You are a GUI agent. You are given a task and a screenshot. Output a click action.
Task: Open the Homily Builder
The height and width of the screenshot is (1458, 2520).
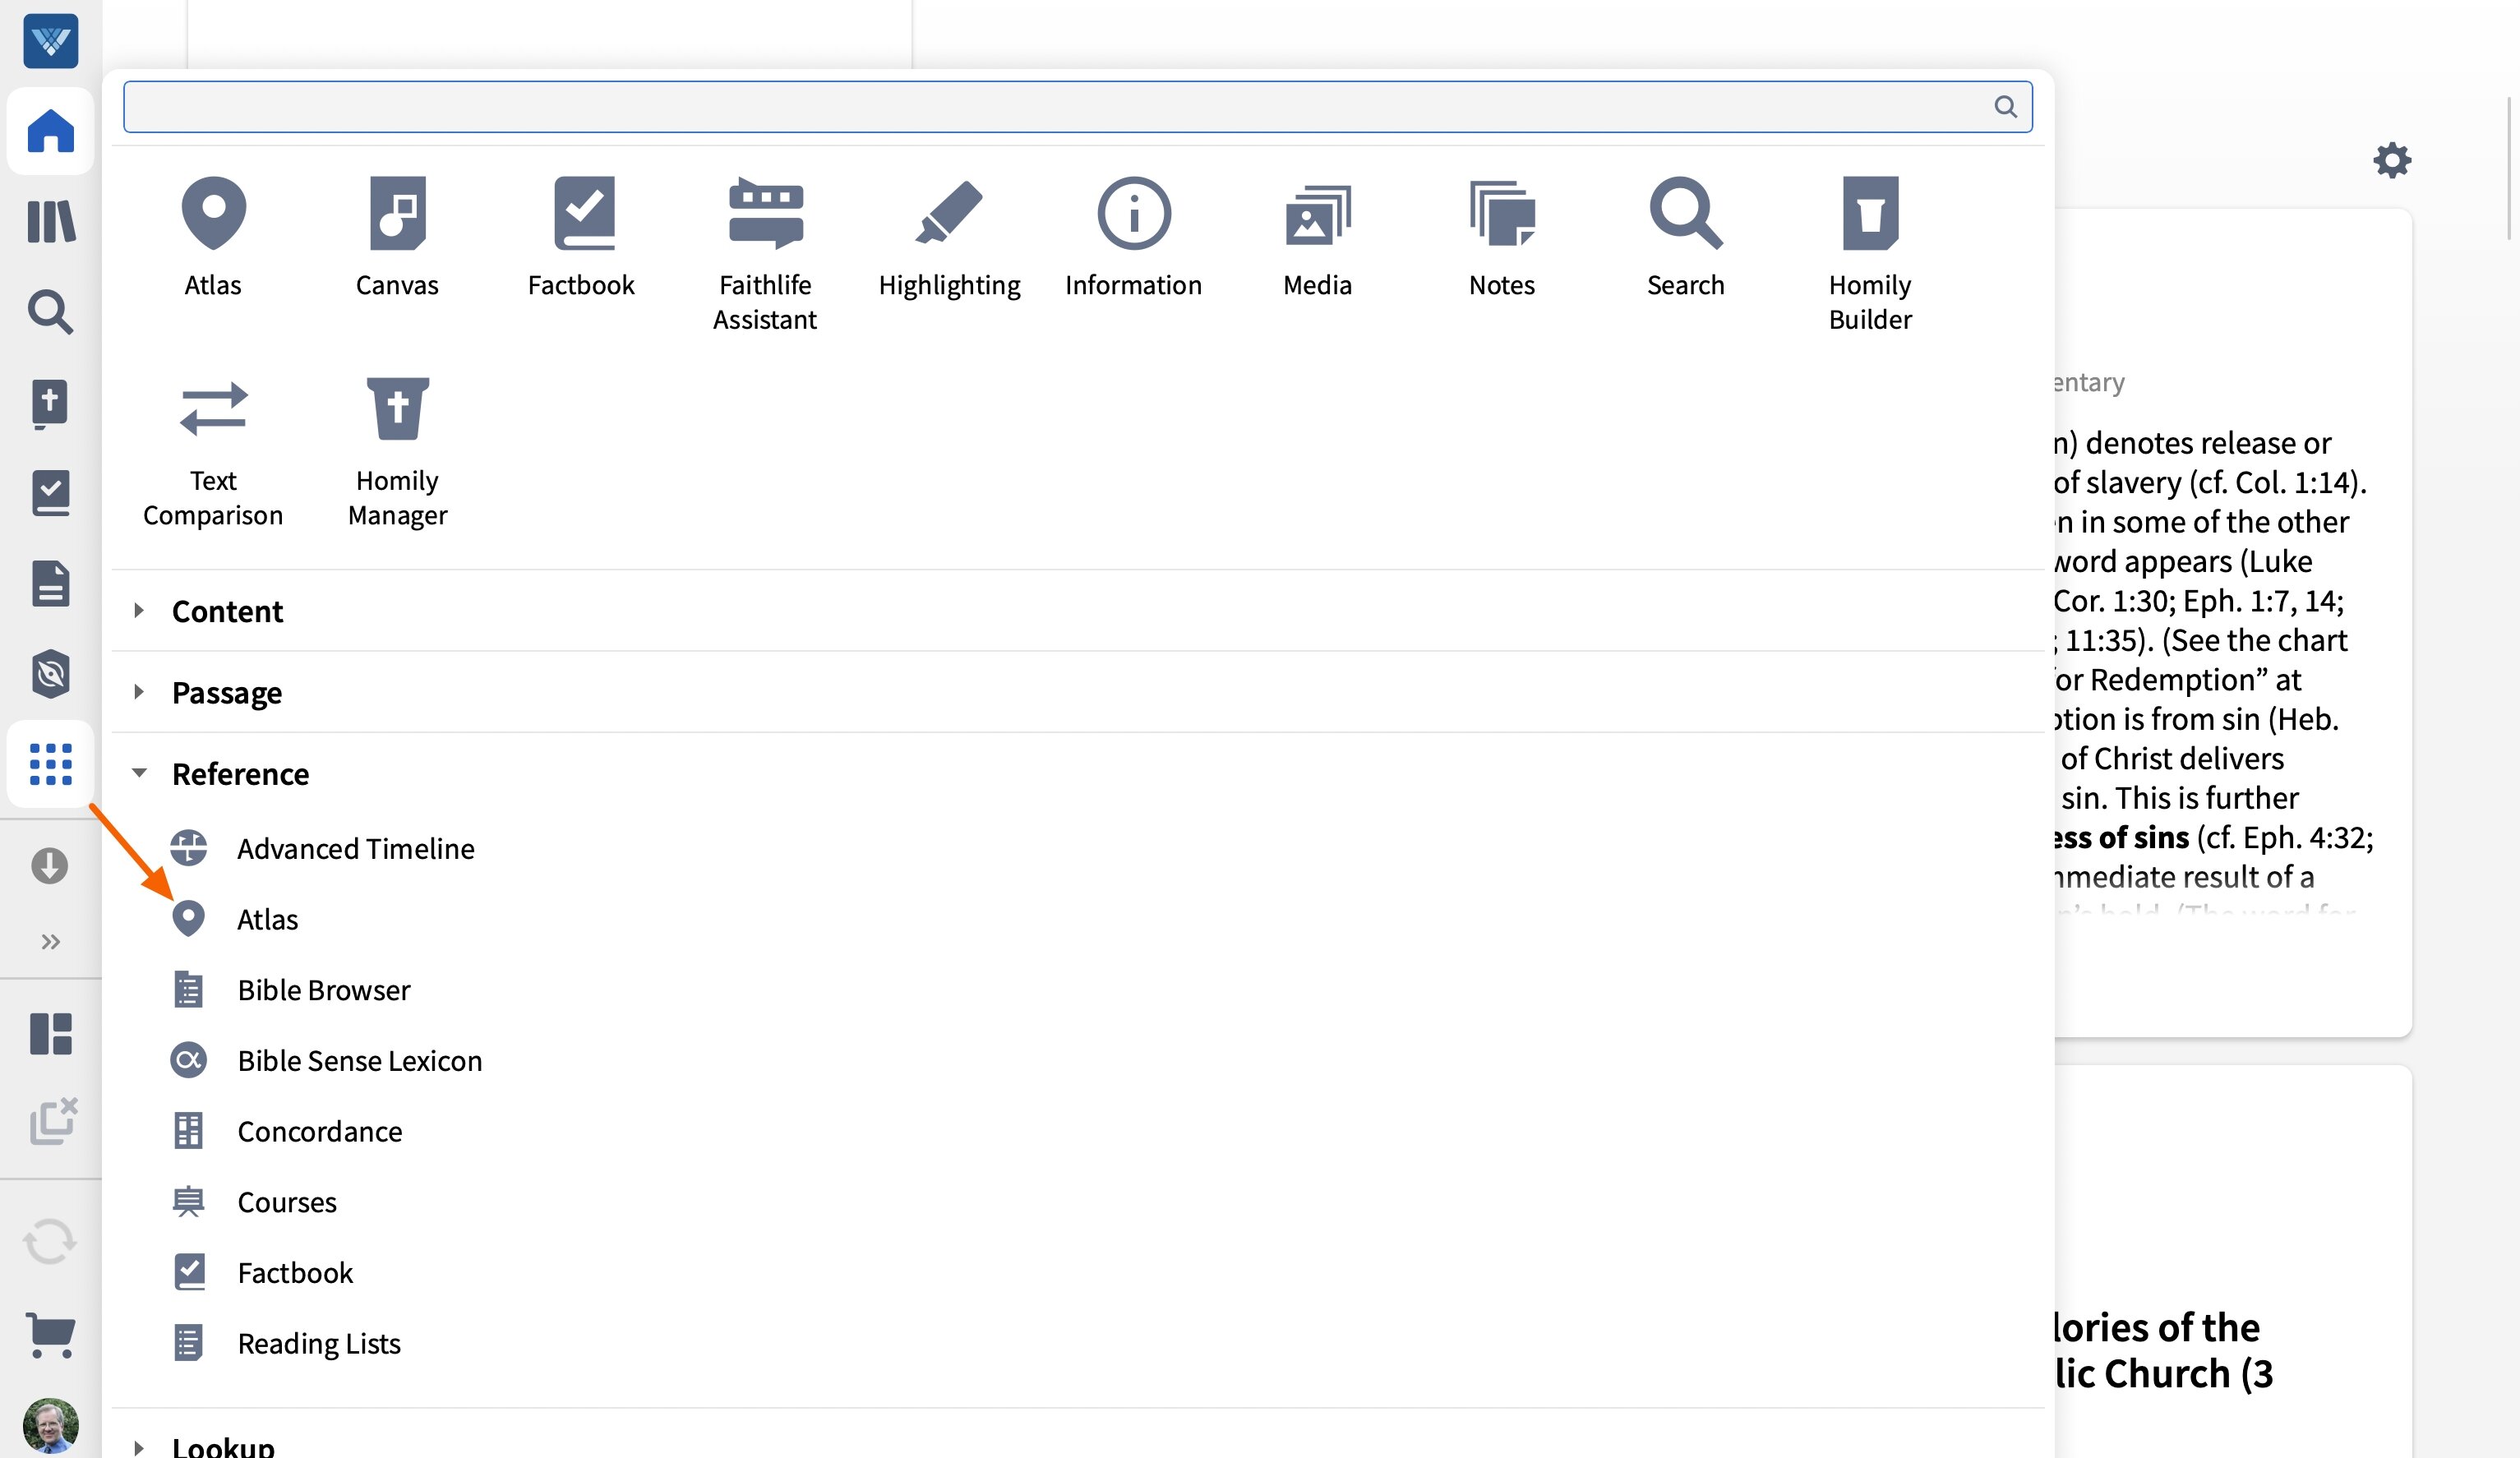coord(1870,250)
